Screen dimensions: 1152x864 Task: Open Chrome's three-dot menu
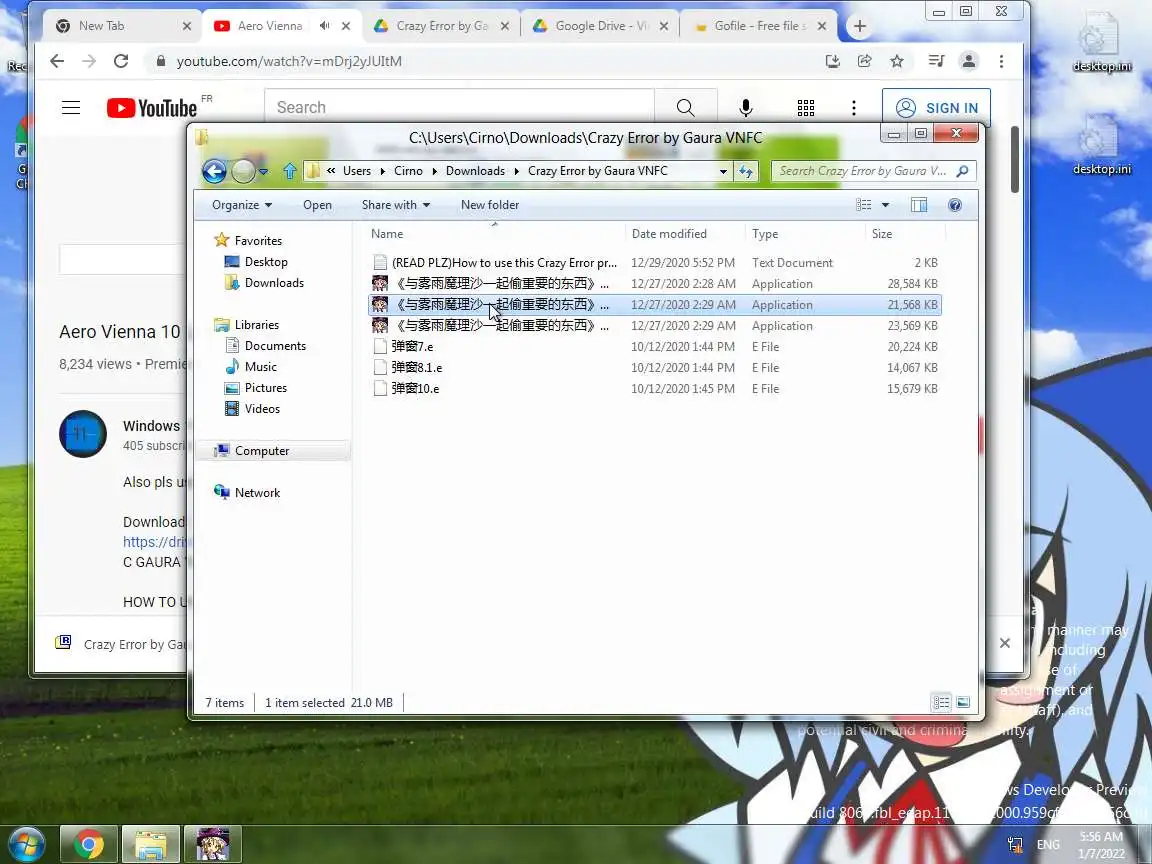point(1001,61)
